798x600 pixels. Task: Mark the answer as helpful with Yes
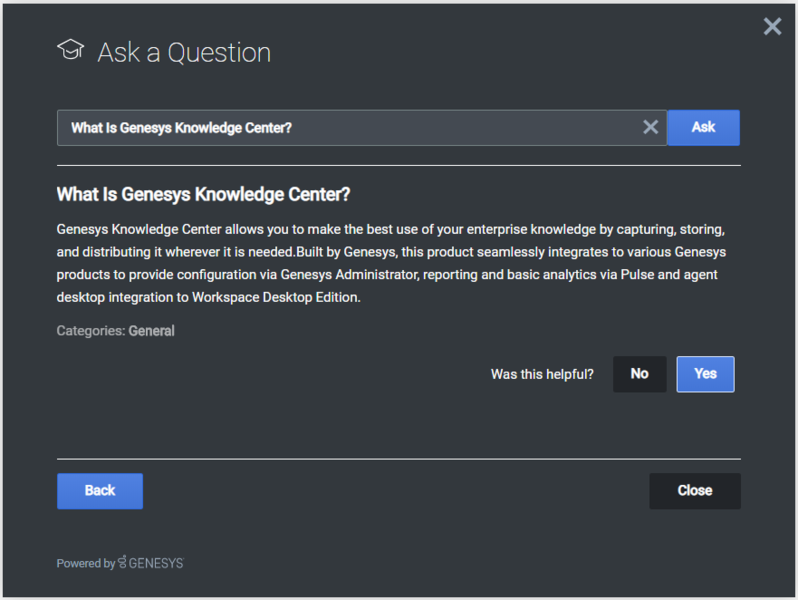point(705,374)
